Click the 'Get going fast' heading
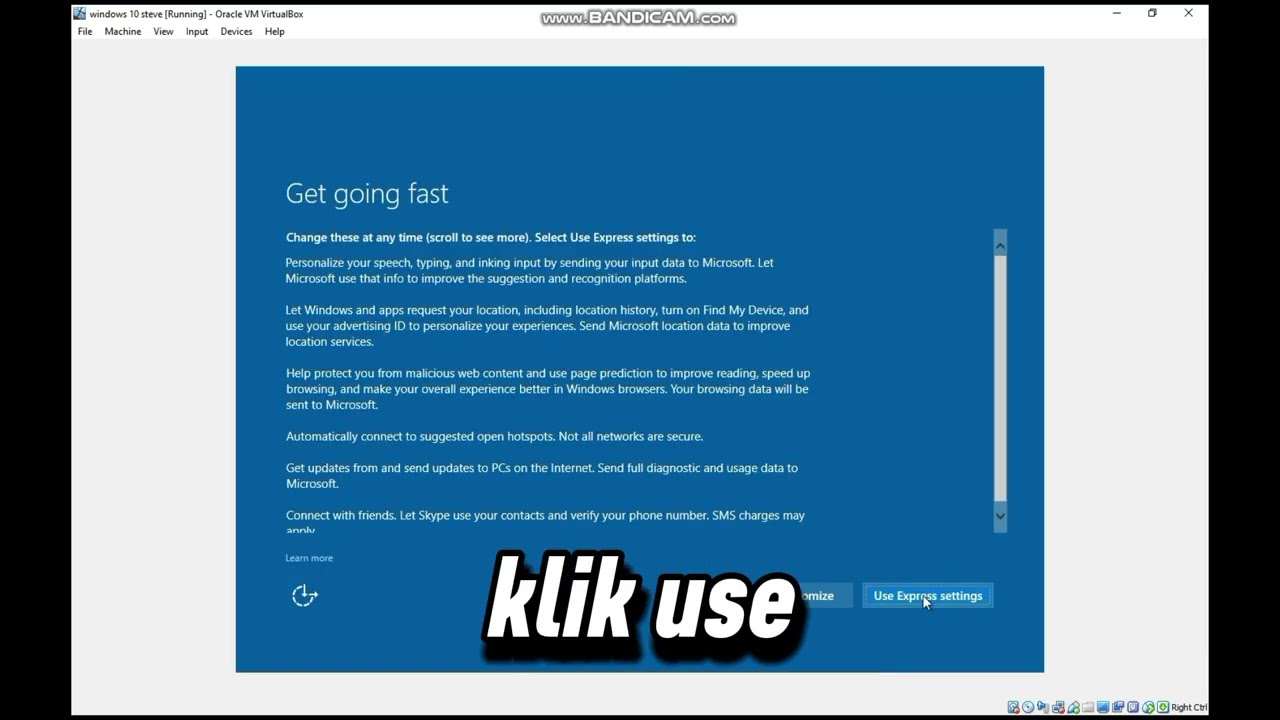Viewport: 1280px width, 720px height. pyautogui.click(x=367, y=193)
